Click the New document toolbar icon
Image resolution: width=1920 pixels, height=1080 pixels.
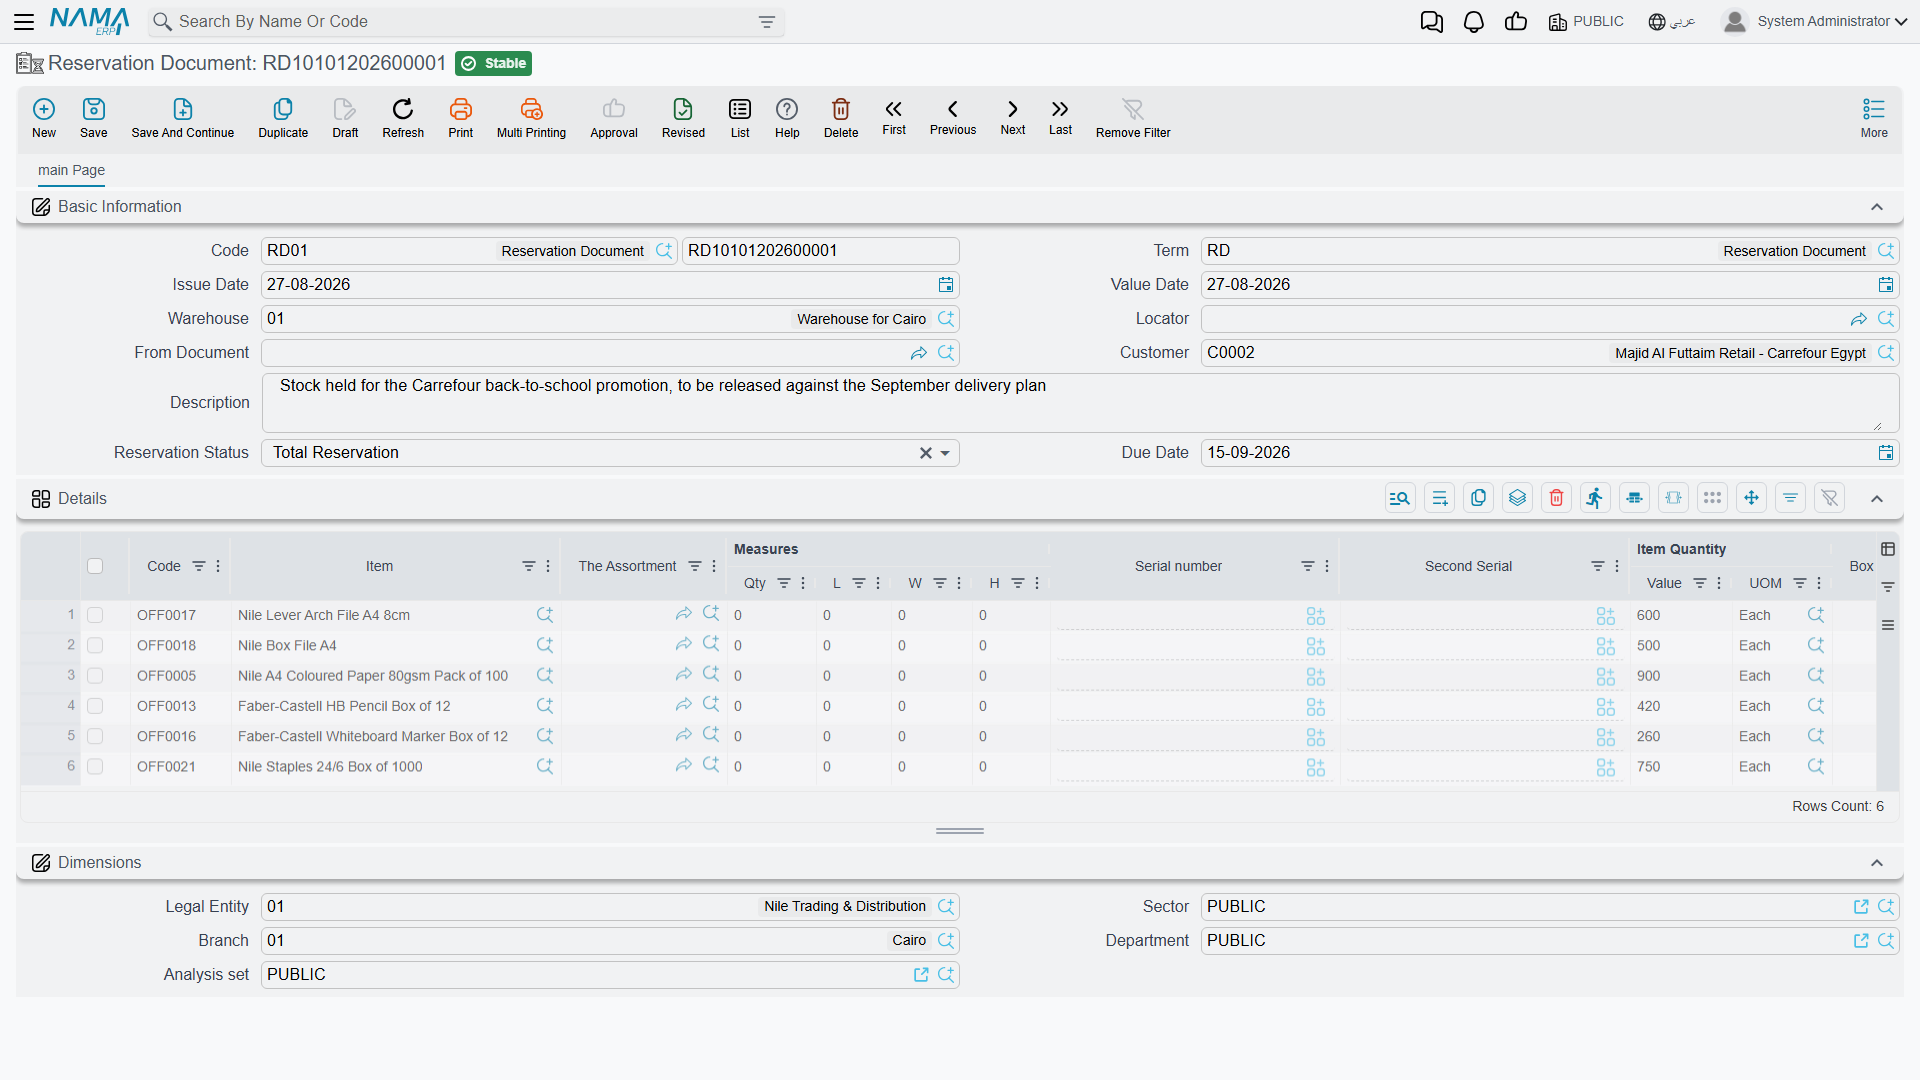coord(44,117)
